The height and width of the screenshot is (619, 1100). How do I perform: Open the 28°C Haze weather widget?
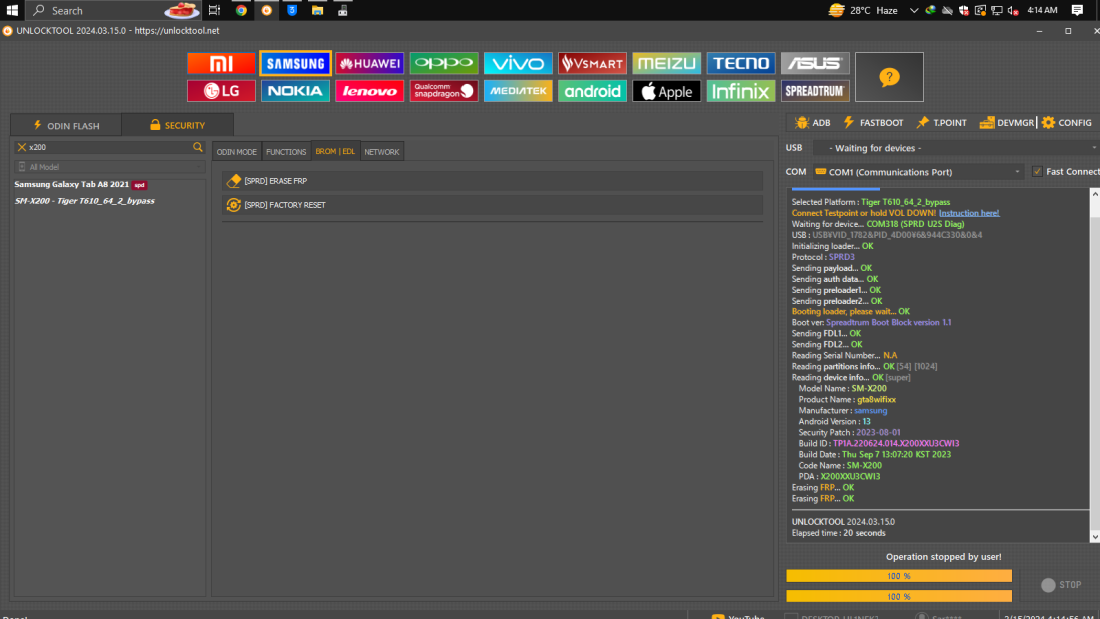click(864, 11)
